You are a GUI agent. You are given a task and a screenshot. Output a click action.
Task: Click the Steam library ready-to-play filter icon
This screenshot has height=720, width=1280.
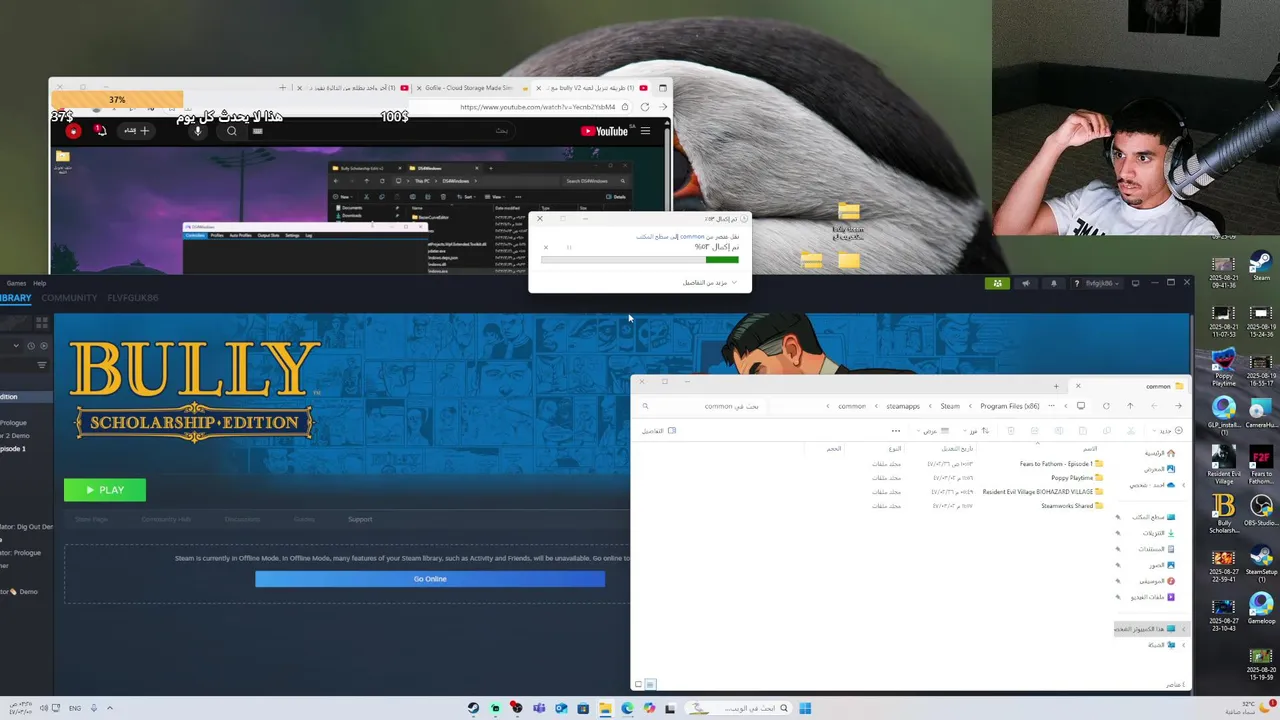(x=42, y=346)
